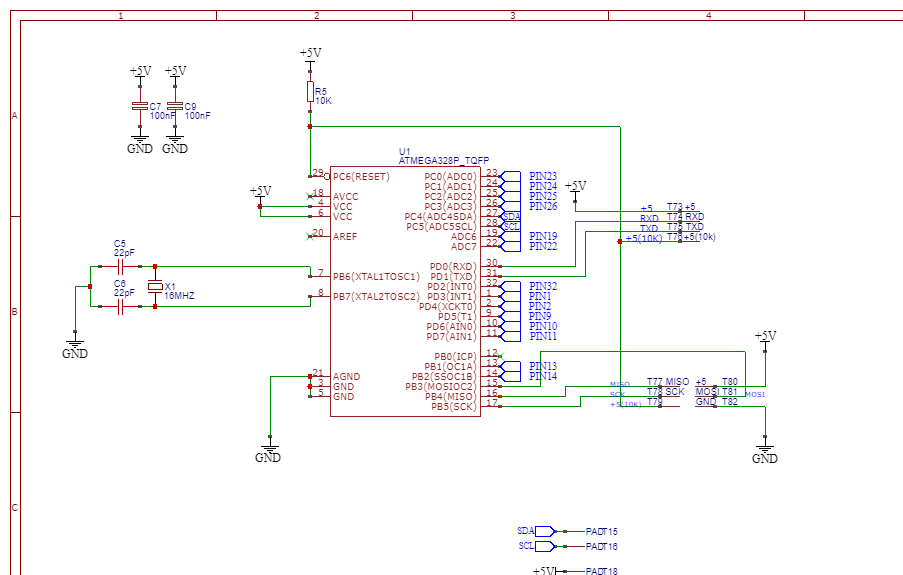Click the AGND pin label

(347, 376)
